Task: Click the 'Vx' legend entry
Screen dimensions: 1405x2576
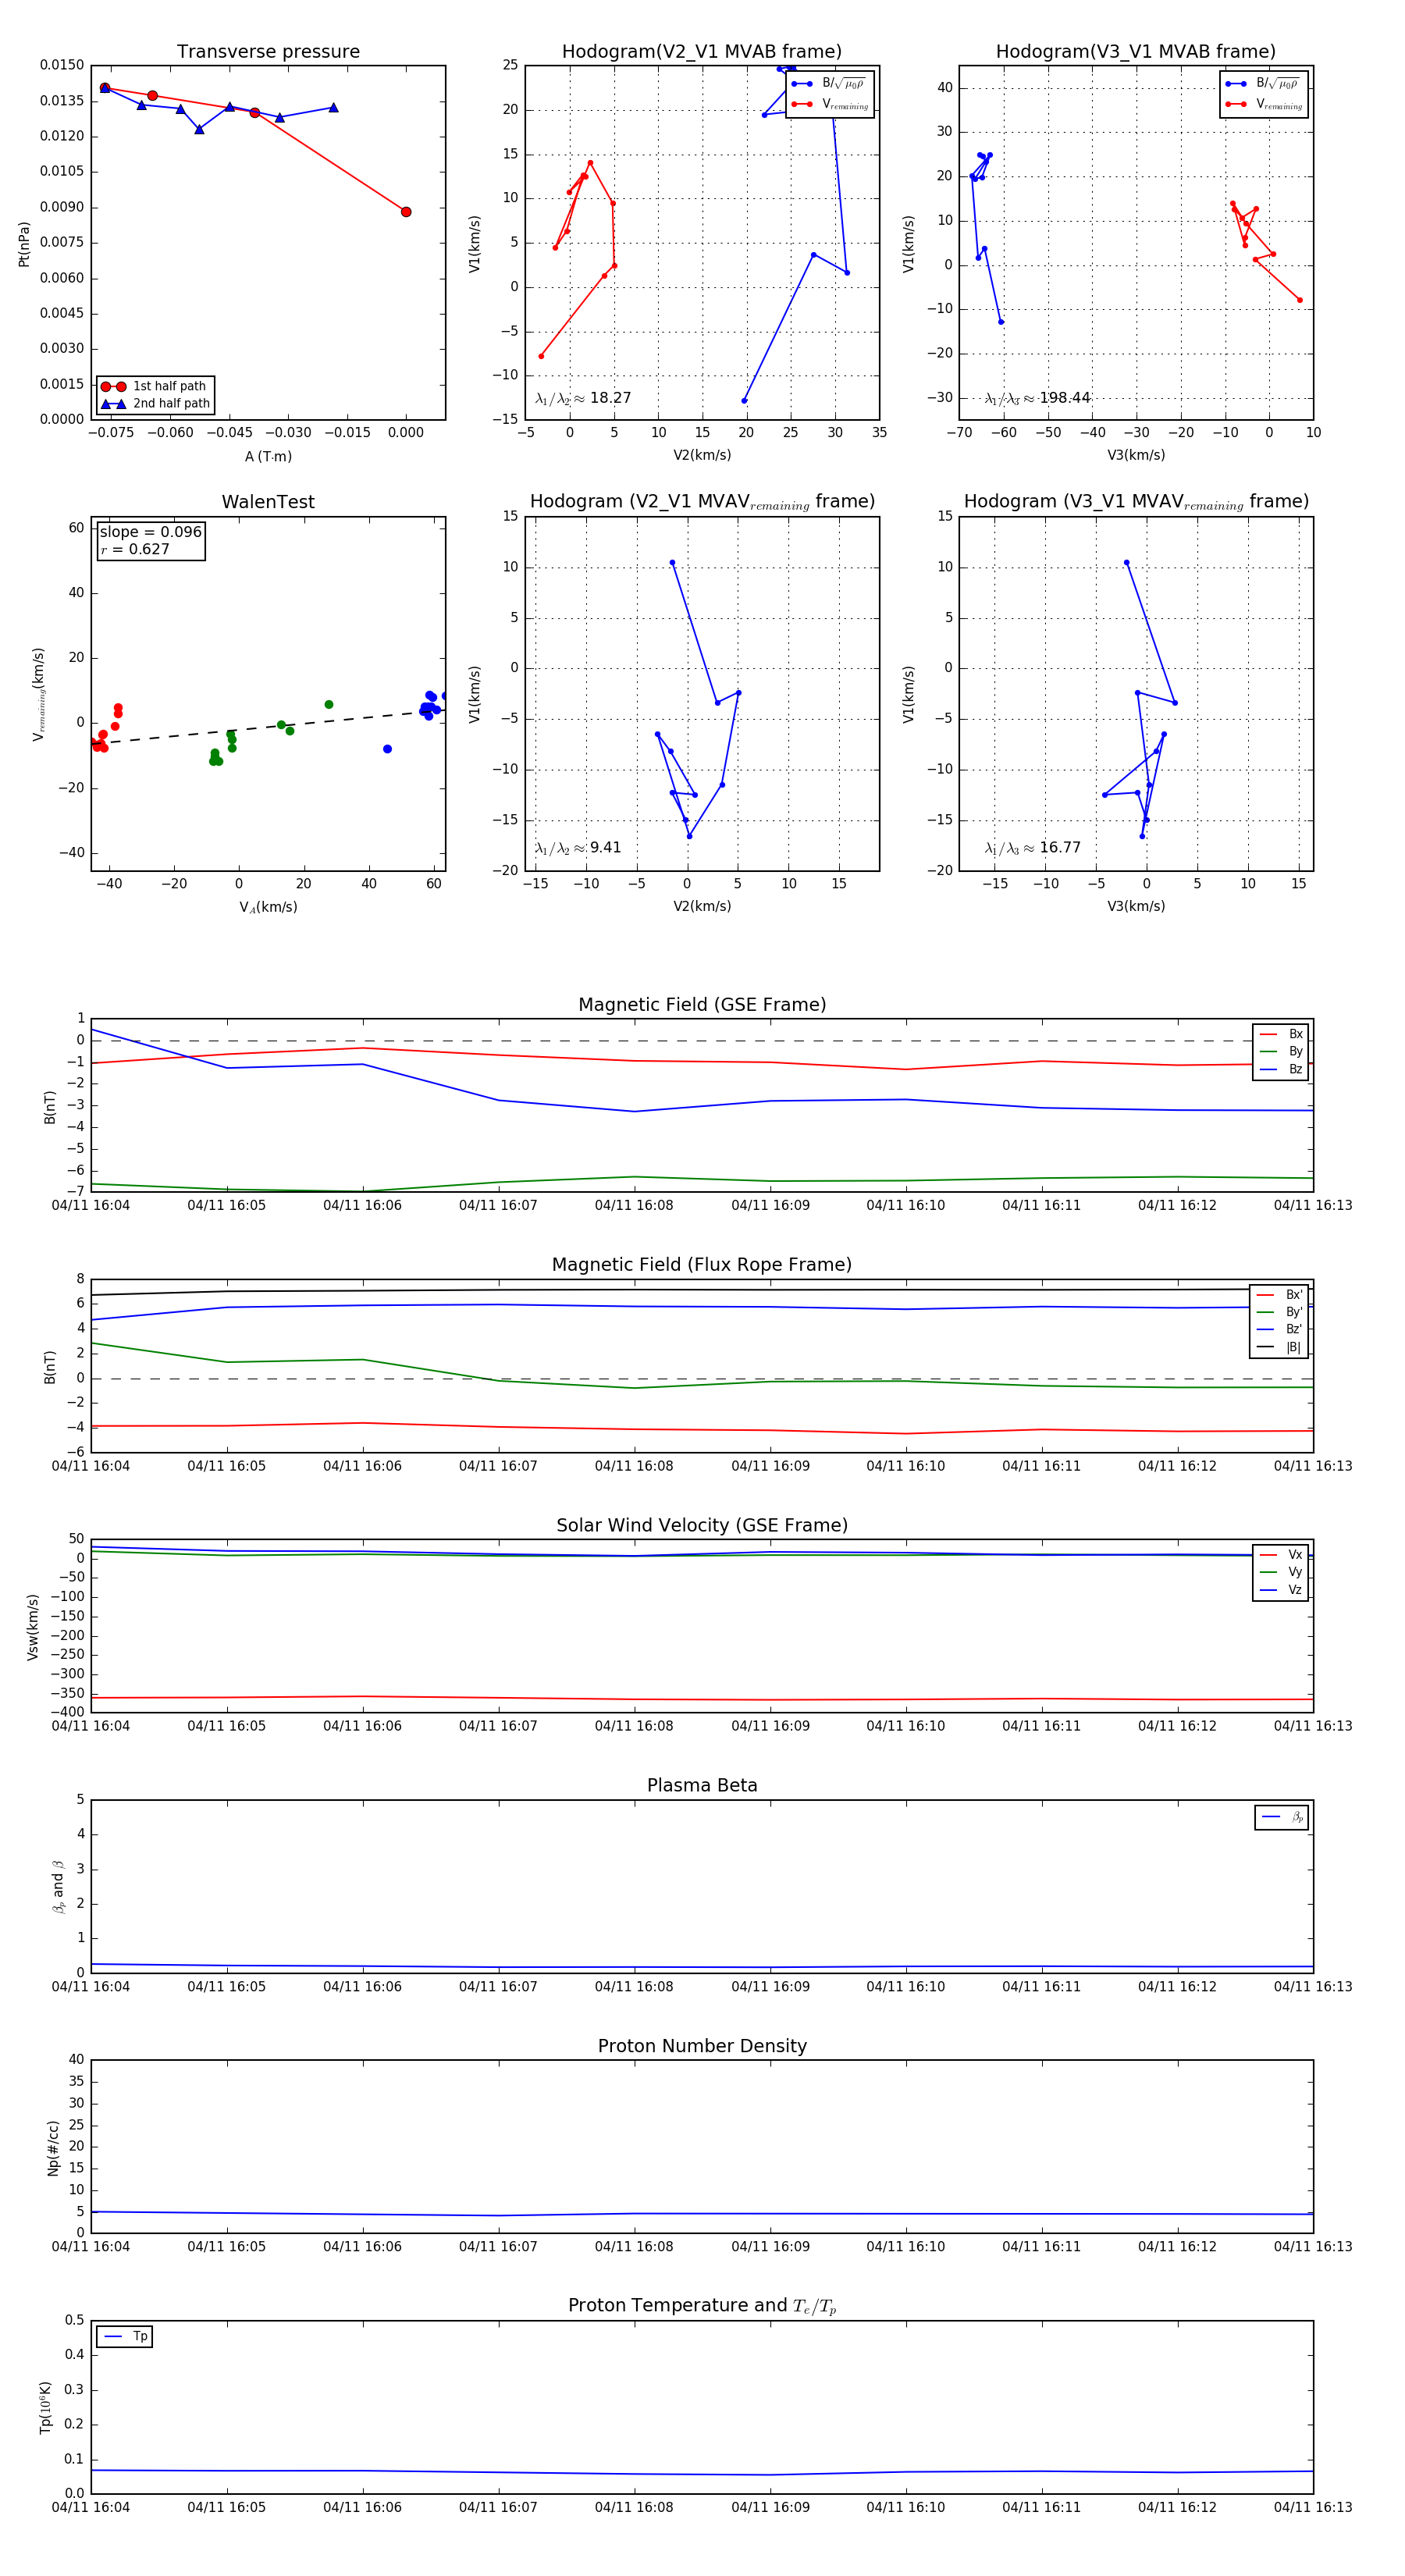Action: pyautogui.click(x=1281, y=1555)
